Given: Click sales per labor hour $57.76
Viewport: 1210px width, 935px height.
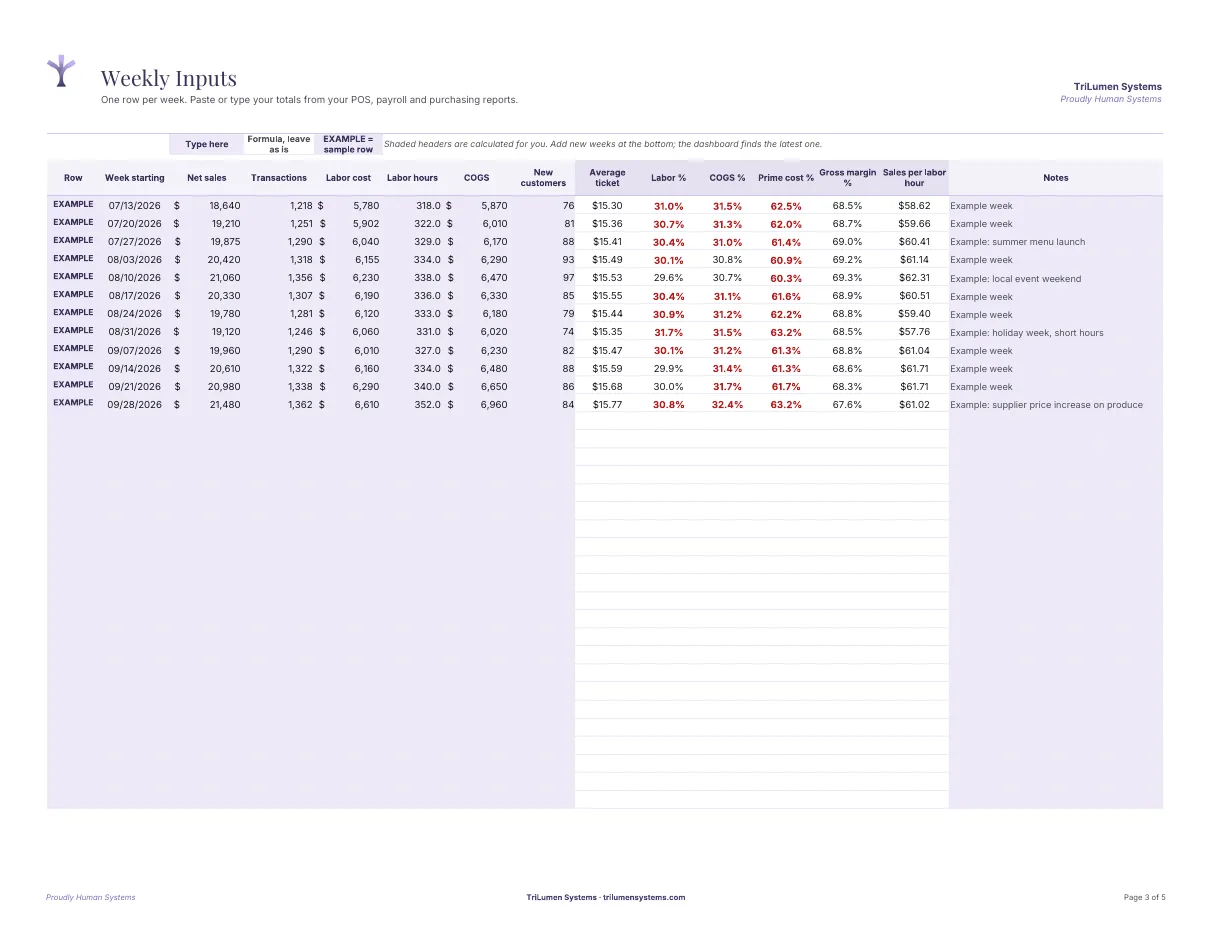Looking at the screenshot, I should click(914, 332).
